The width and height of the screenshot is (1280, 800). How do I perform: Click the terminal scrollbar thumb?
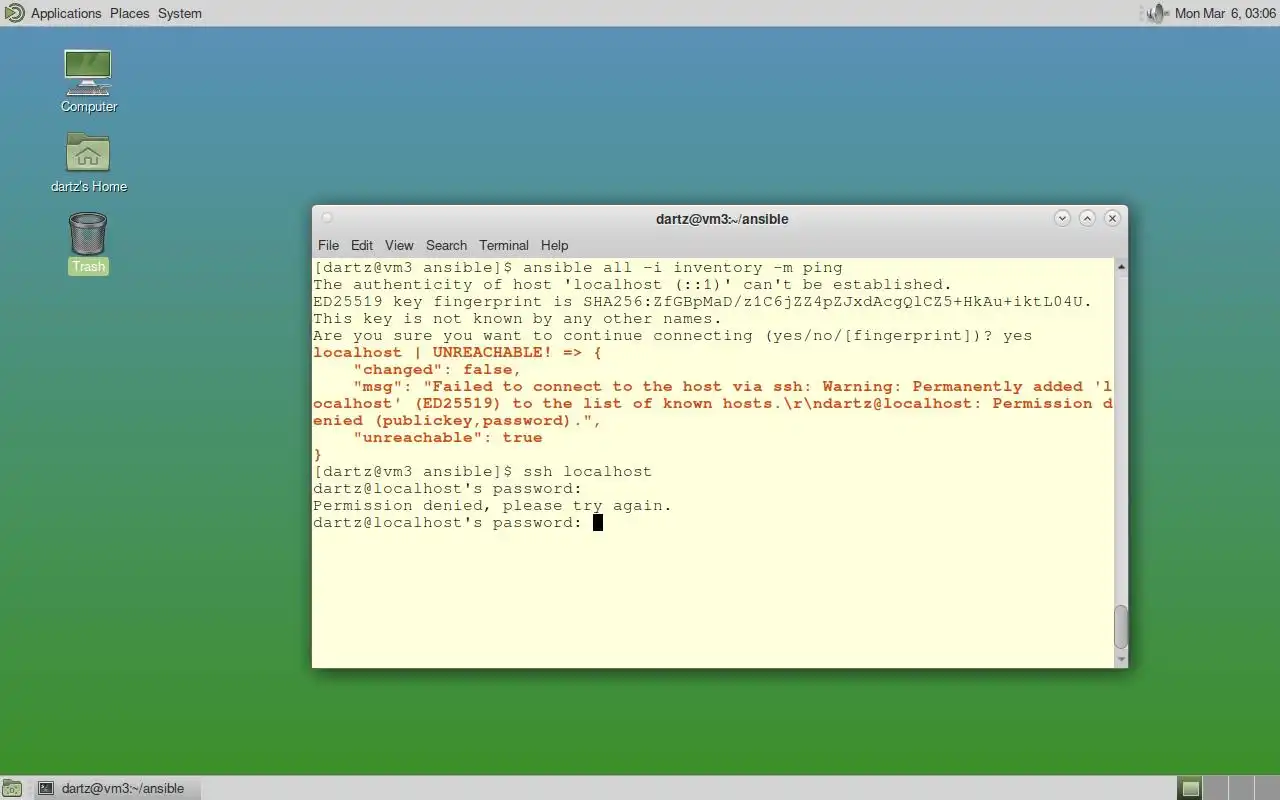click(1121, 627)
